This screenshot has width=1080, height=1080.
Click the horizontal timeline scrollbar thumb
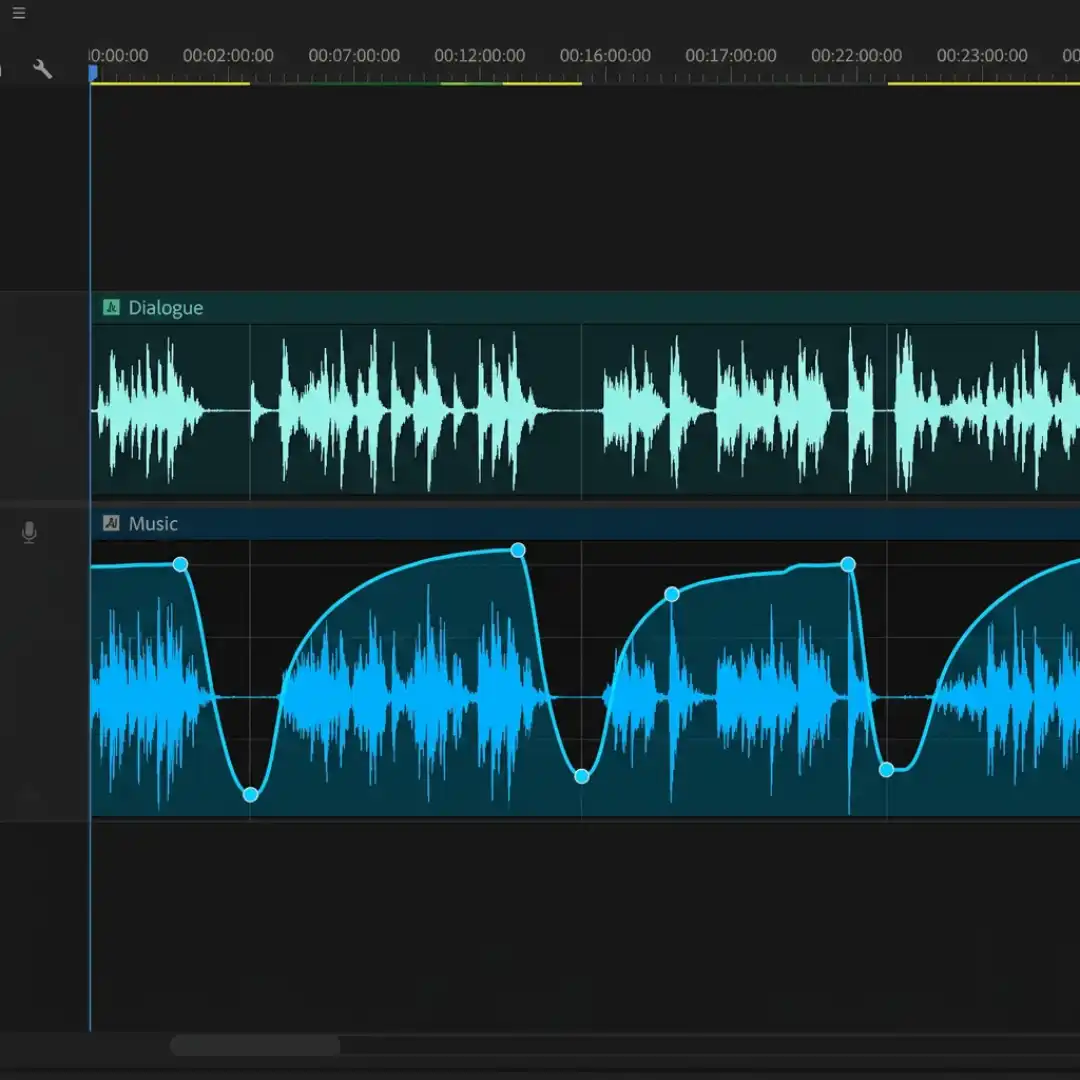[255, 1045]
